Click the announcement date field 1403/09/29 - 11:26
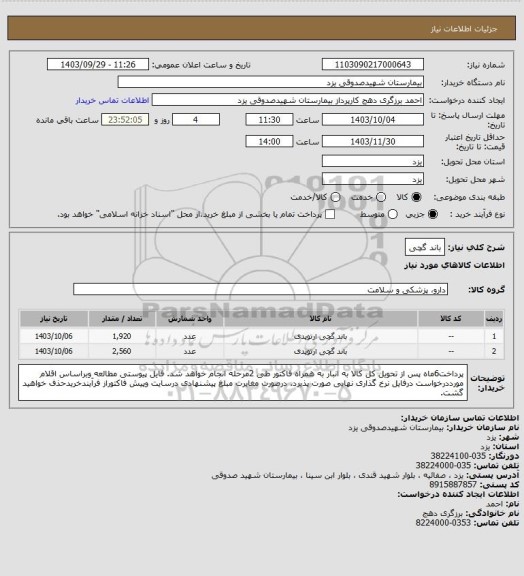524x576 pixels. pyautogui.click(x=98, y=64)
